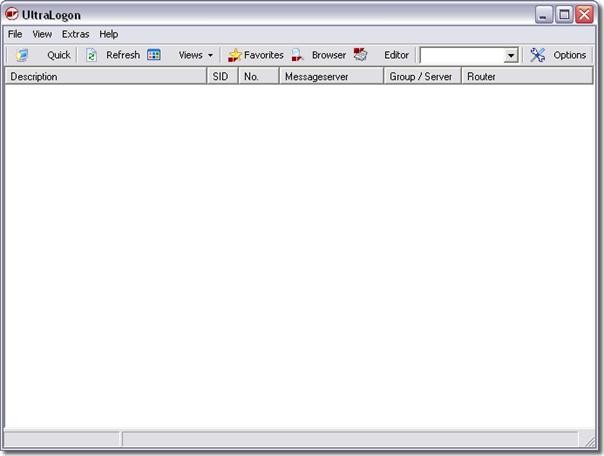The image size is (604, 456).
Task: Click the Editor icon
Action: pos(361,55)
